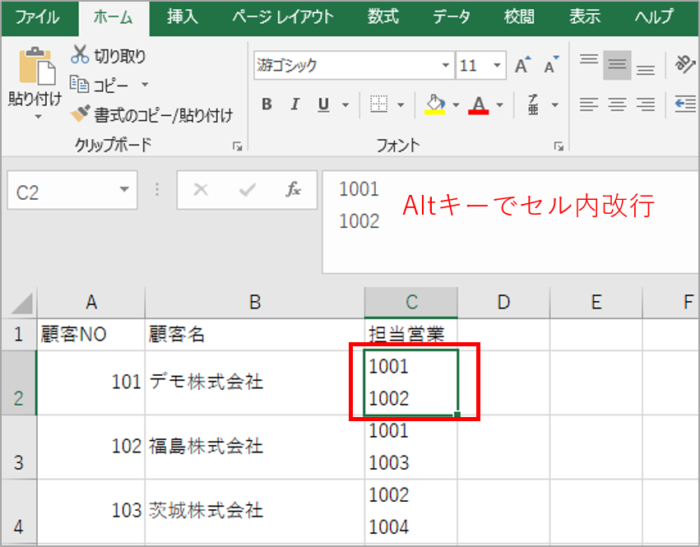700x547 pixels.
Task: Confirm entry with checkmark icon
Action: [247, 190]
